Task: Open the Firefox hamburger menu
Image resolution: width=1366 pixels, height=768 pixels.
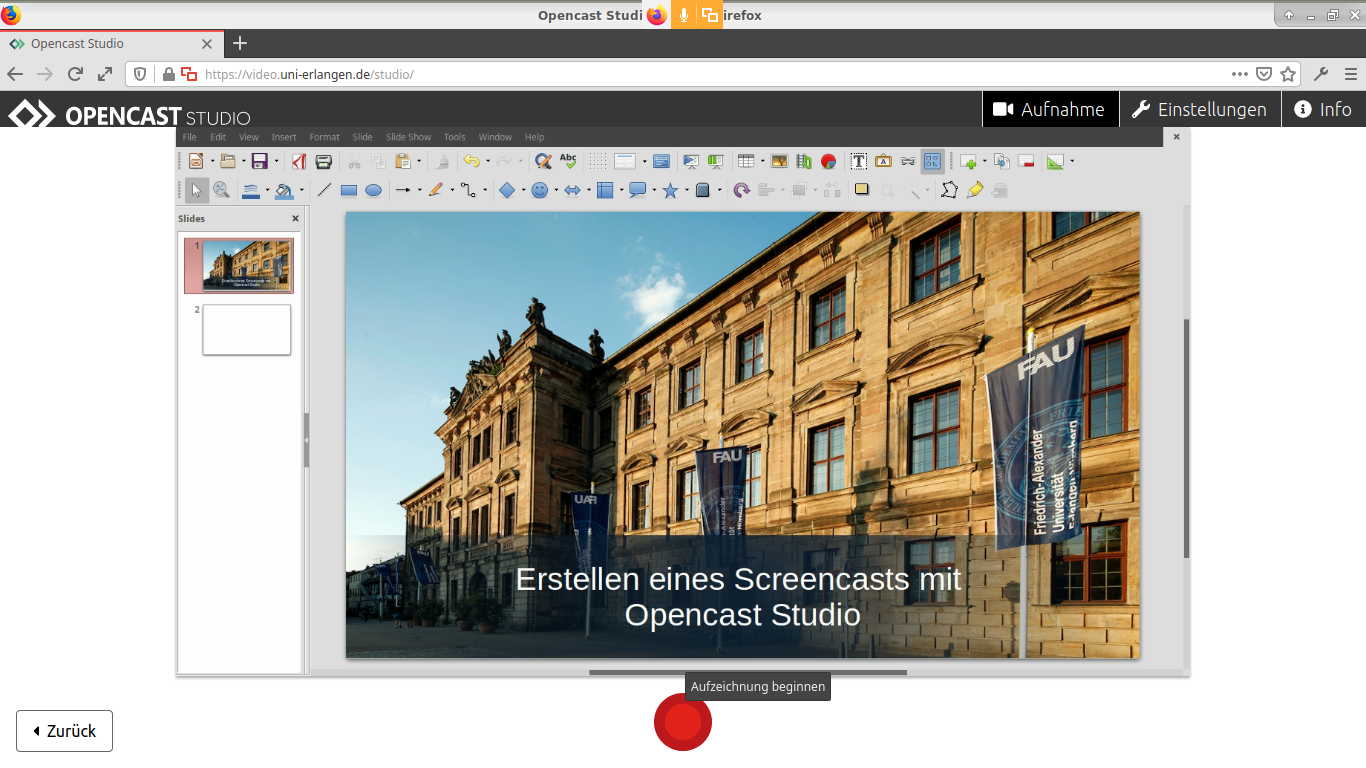Action: click(x=1350, y=74)
